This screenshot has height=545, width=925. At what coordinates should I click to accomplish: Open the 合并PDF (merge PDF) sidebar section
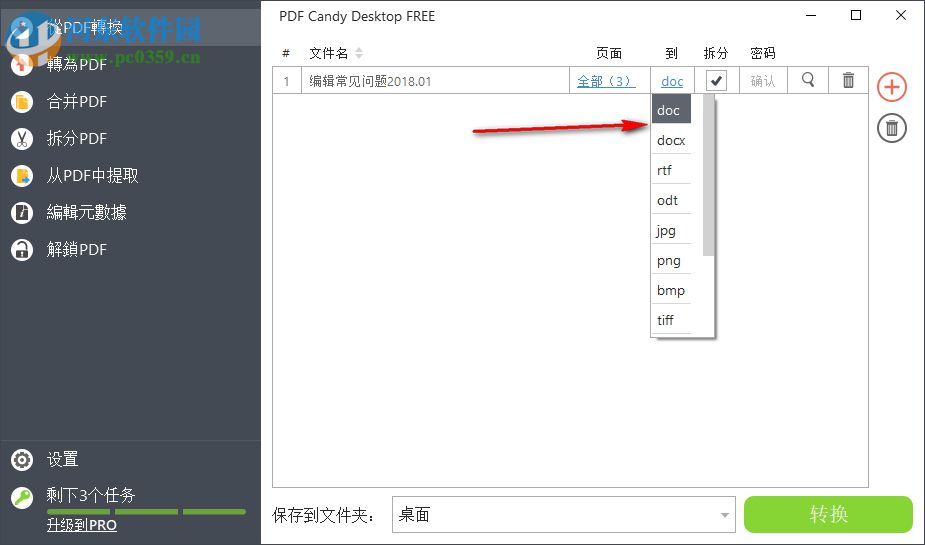point(77,101)
